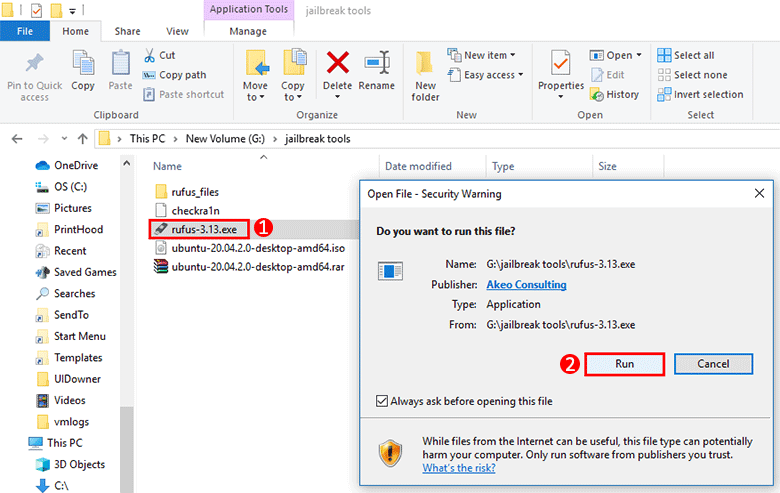Viewport: 780px width, 493px height.
Task: Select ubuntu-20.04.2.0-desktop-amd64.rar file
Action: coord(249,267)
